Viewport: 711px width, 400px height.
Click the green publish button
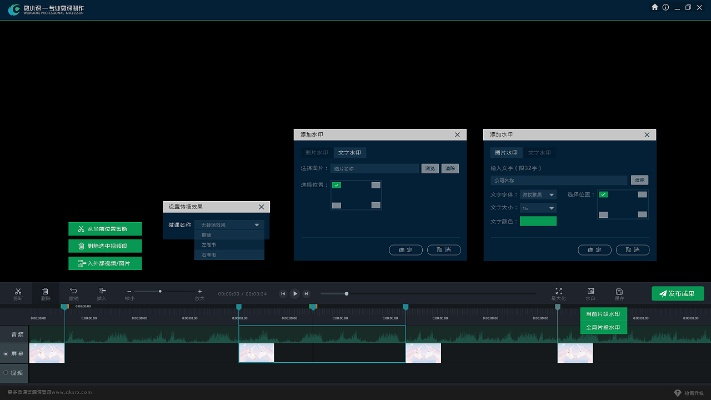click(678, 293)
